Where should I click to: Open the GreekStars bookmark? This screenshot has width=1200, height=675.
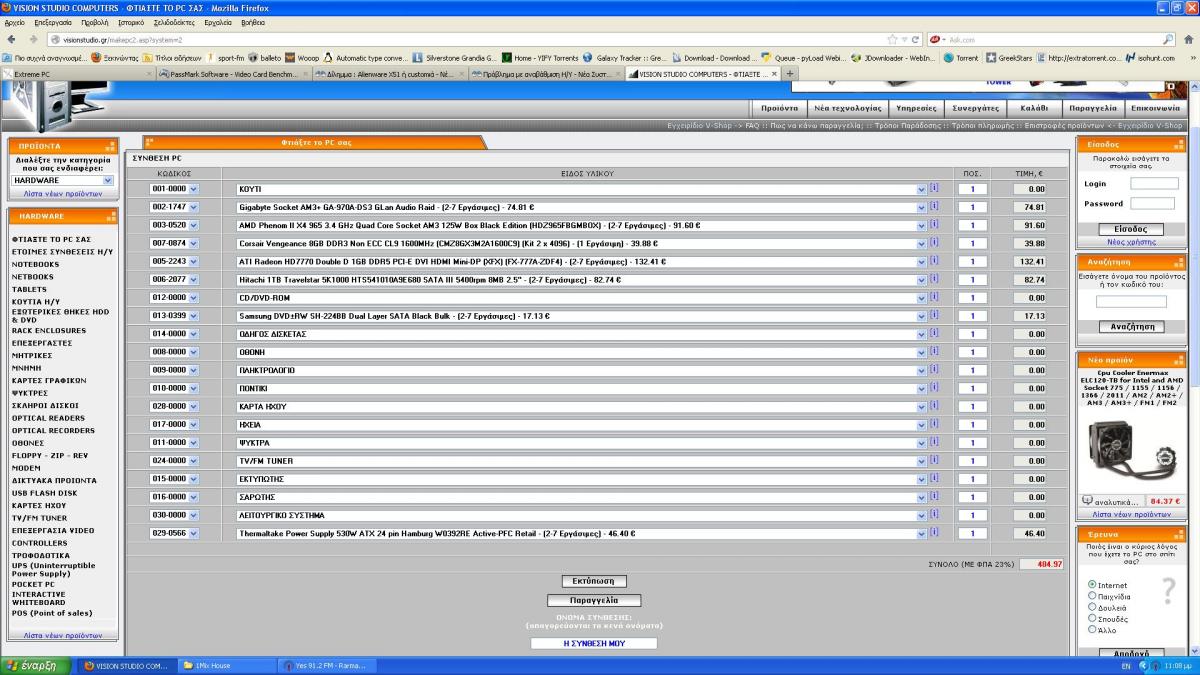(1009, 57)
